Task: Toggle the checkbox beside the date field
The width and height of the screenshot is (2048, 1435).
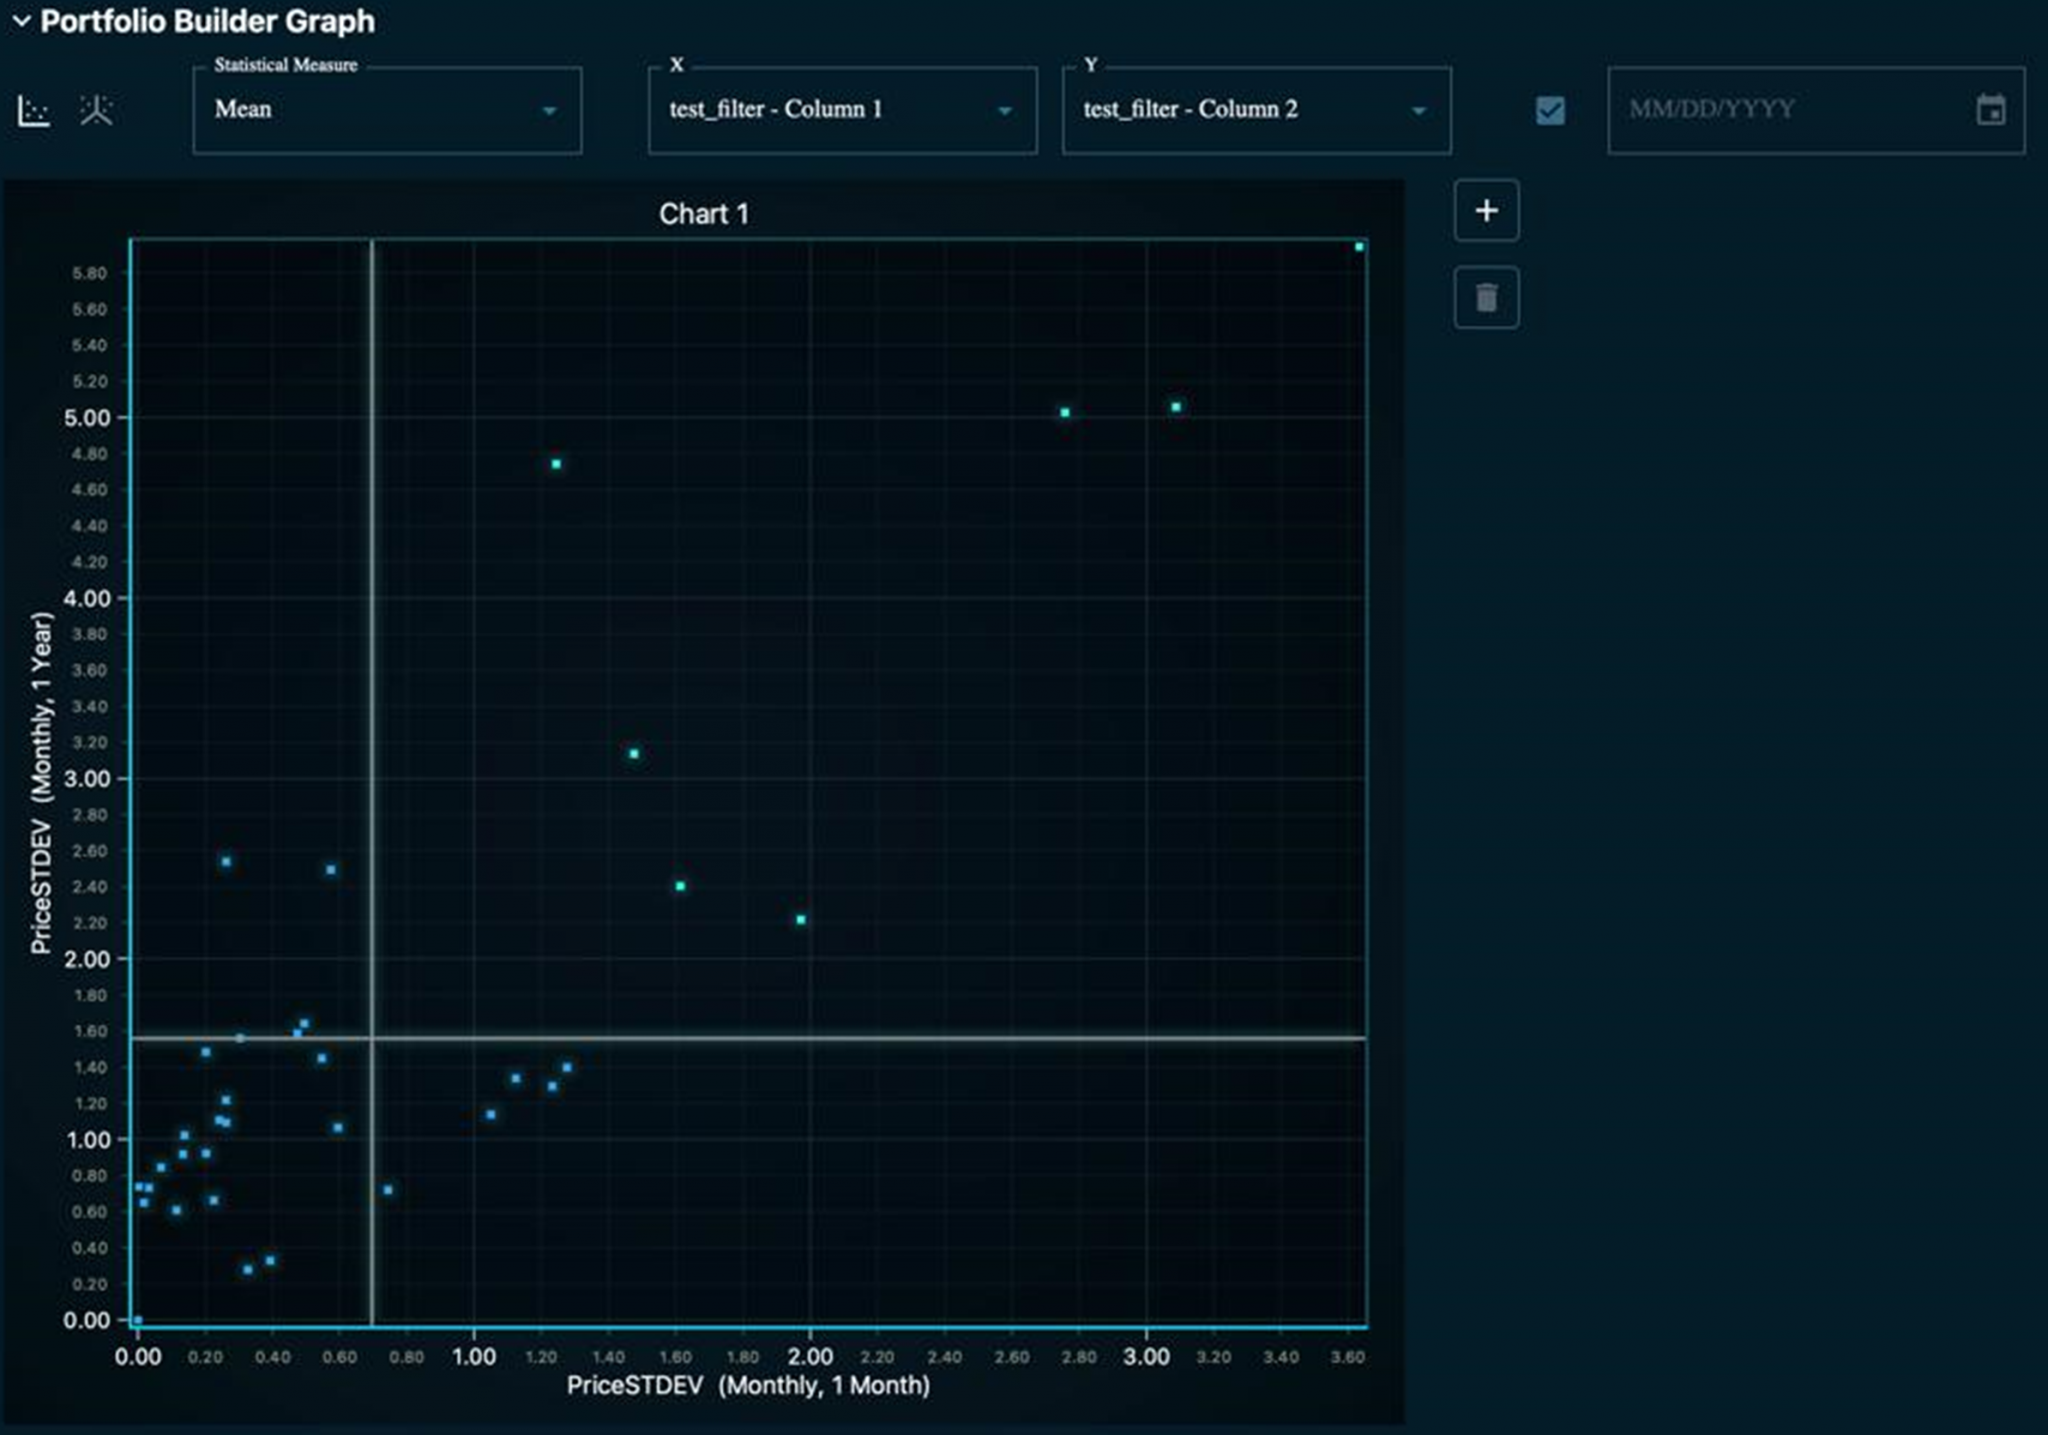Action: click(1550, 110)
